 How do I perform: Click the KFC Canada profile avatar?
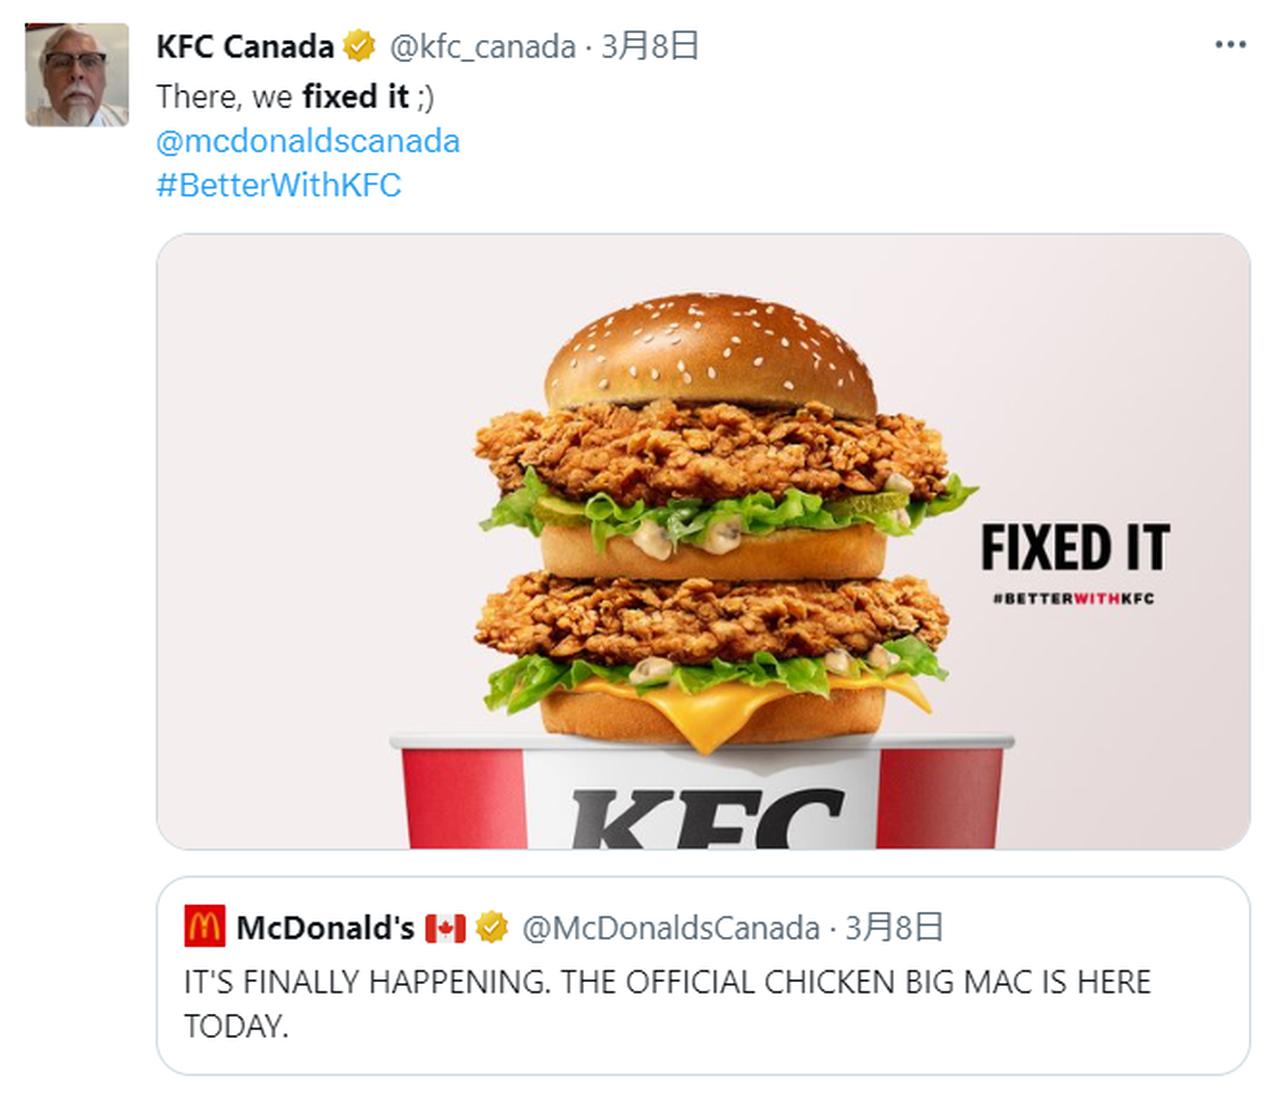(77, 75)
